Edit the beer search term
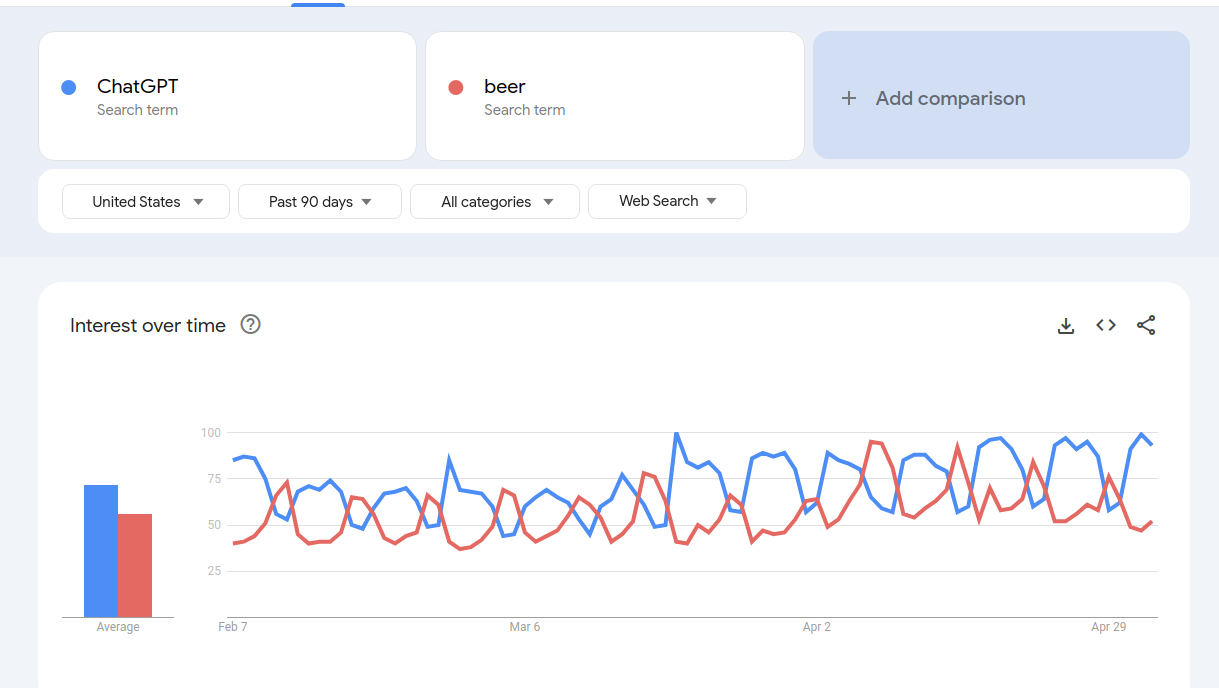This screenshot has width=1219, height=688. click(614, 96)
